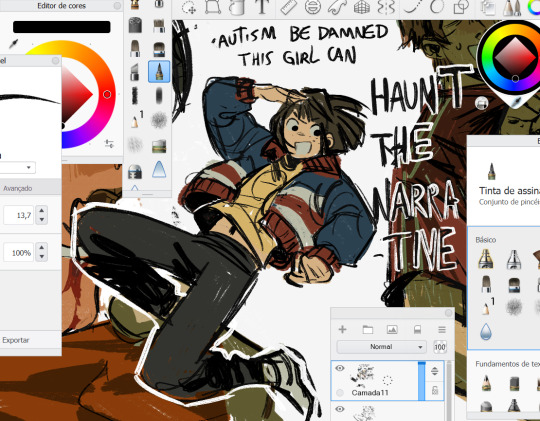Select the flat brush under Básico
This screenshot has width=540, height=421.
514,285
